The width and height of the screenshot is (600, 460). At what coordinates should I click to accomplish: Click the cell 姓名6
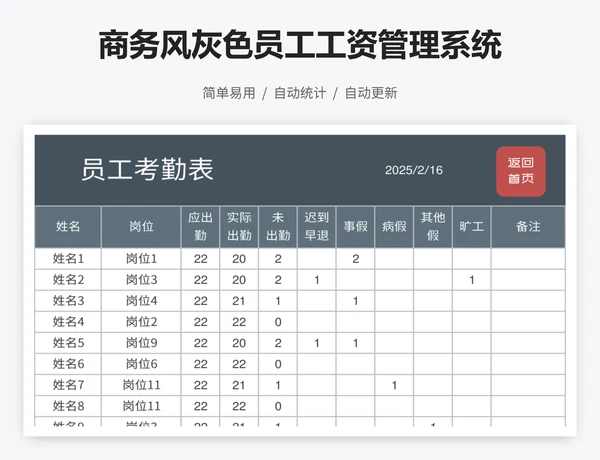68,364
